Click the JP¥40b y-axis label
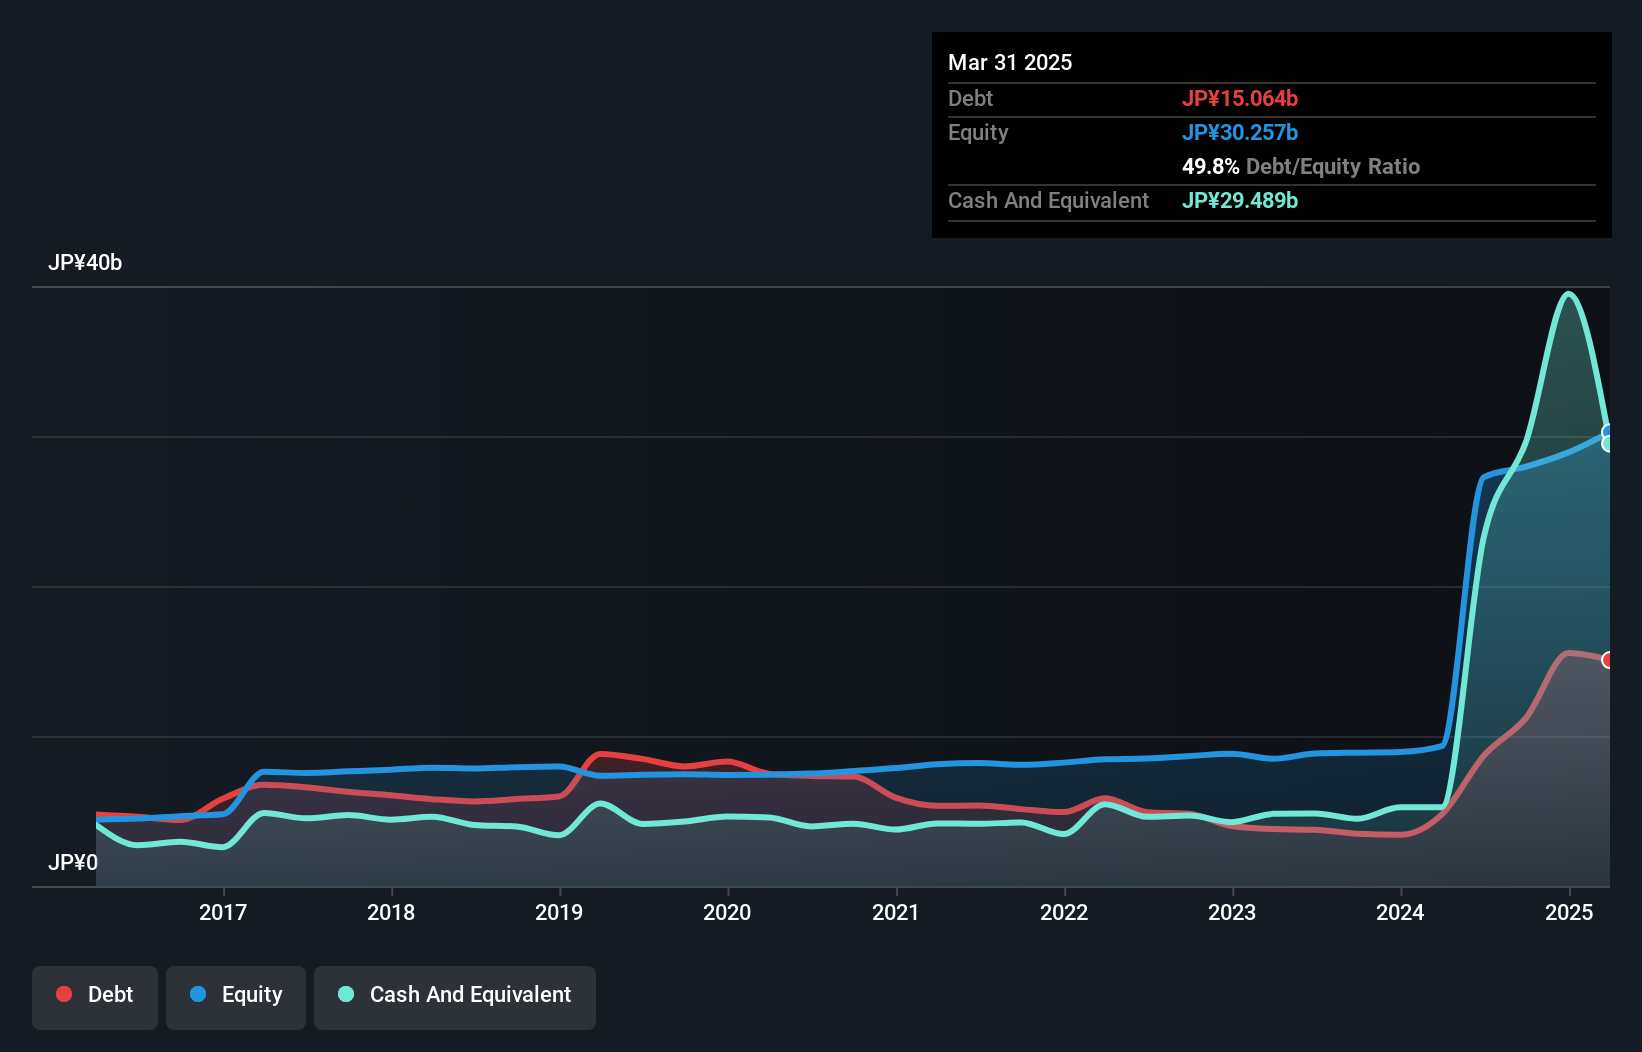 point(85,263)
